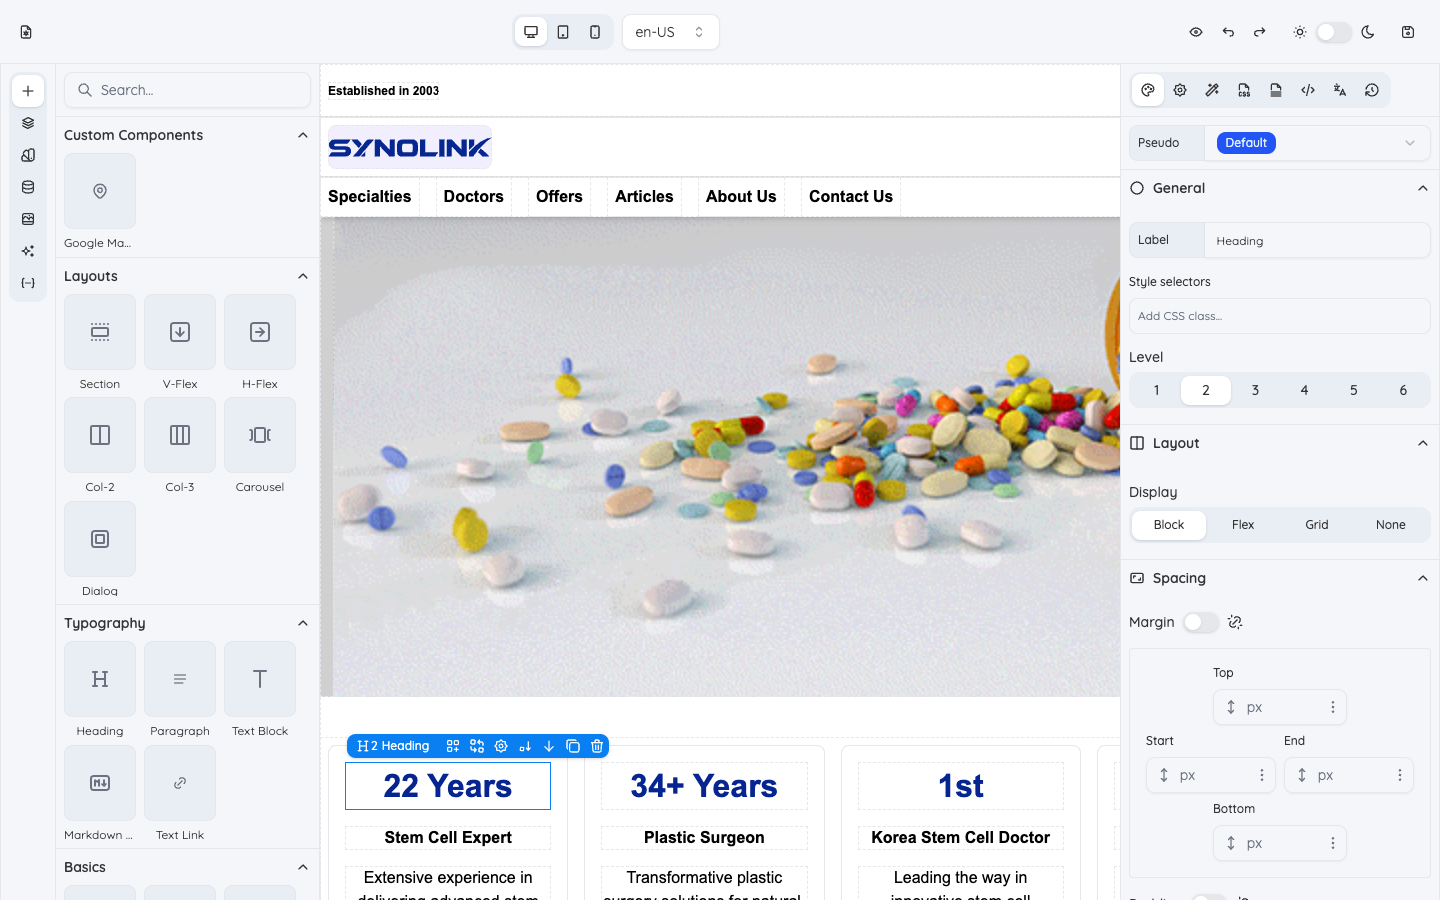The image size is (1440, 900).
Task: Open the add elements panel (plus icon)
Action: (28, 91)
